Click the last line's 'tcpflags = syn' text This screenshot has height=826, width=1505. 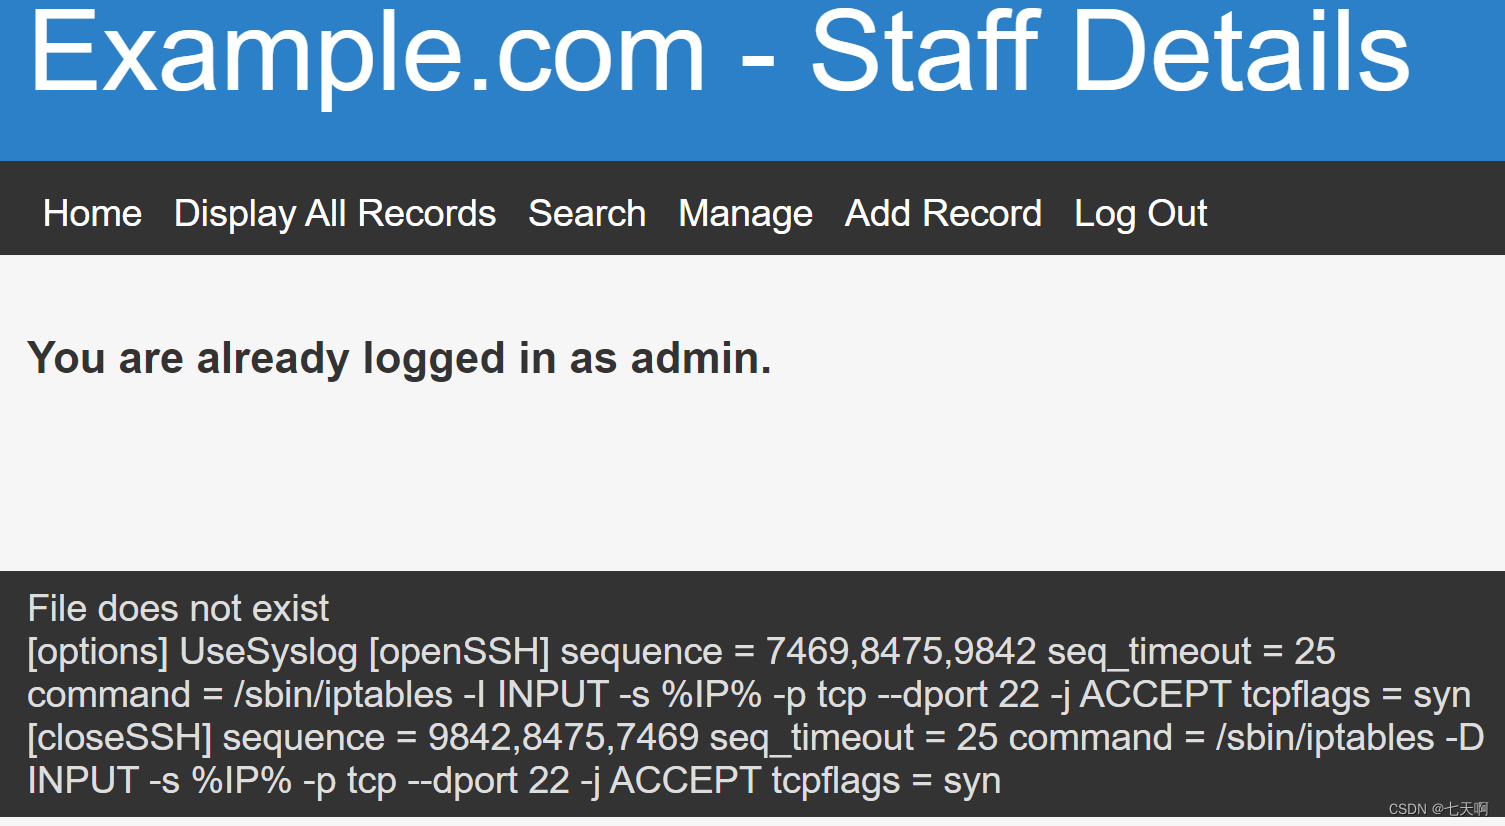click(886, 781)
